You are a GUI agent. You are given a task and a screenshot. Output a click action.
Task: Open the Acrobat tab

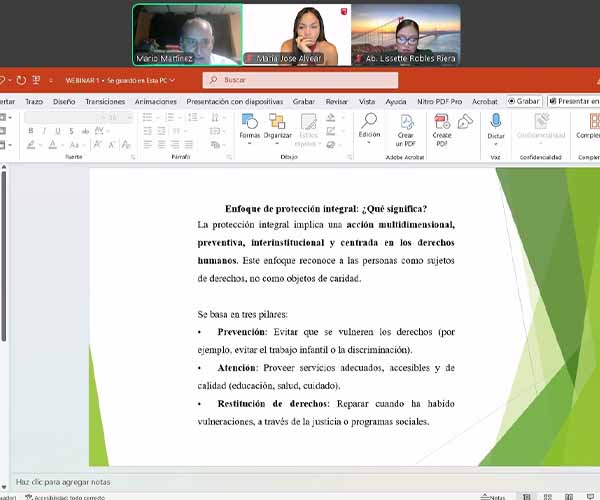(484, 101)
